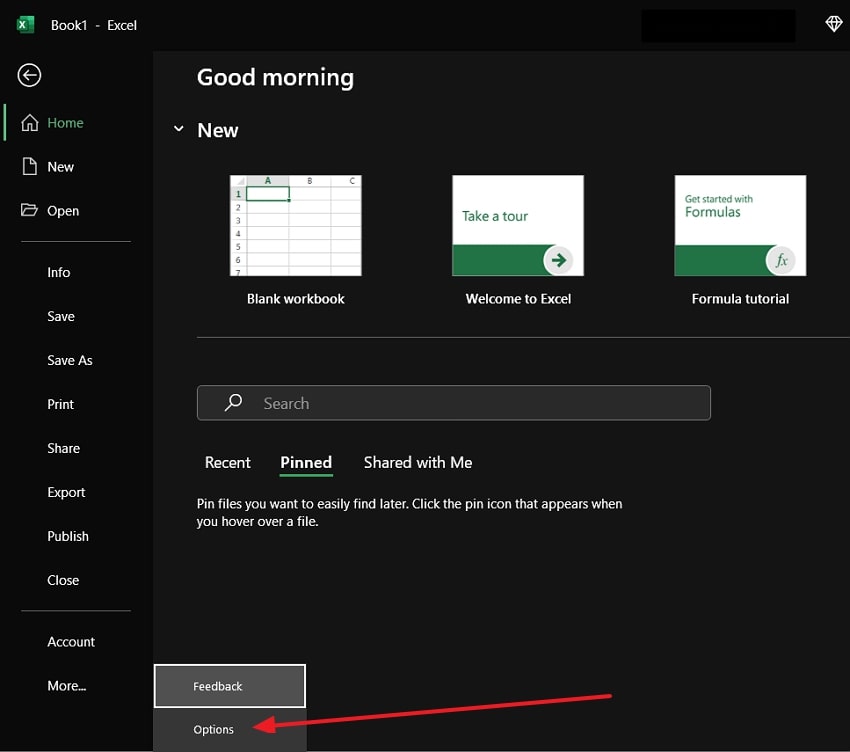Click the fx icon on Formulas thumbnail
The height and width of the screenshot is (752, 850).
pyautogui.click(x=781, y=260)
